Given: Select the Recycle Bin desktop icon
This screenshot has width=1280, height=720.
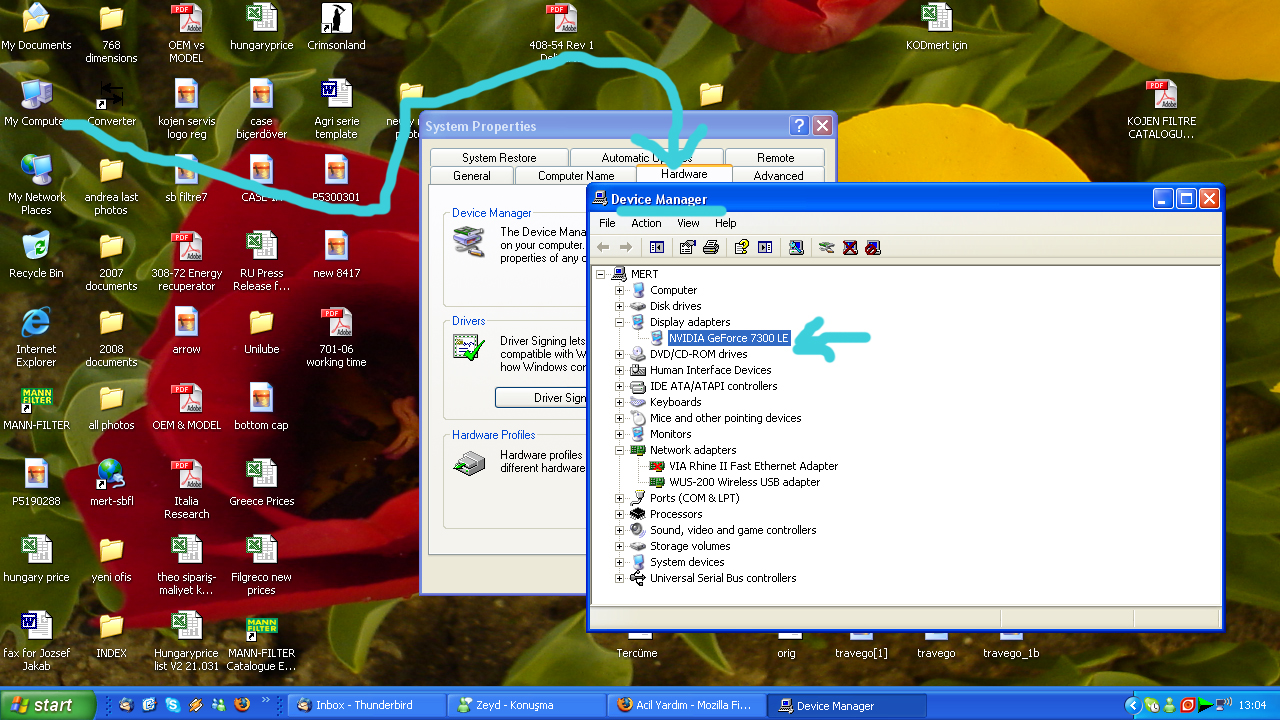Looking at the screenshot, I should coord(36,254).
